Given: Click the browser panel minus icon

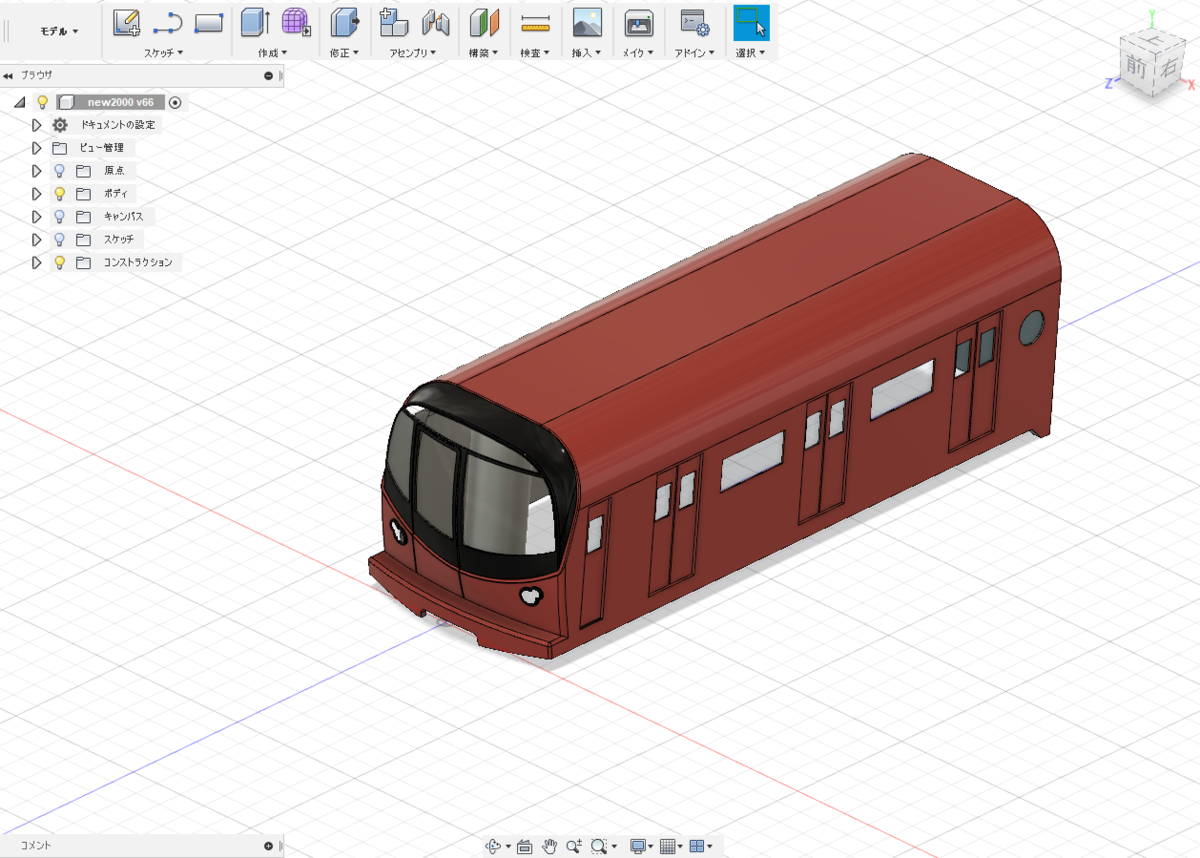Looking at the screenshot, I should [x=268, y=76].
